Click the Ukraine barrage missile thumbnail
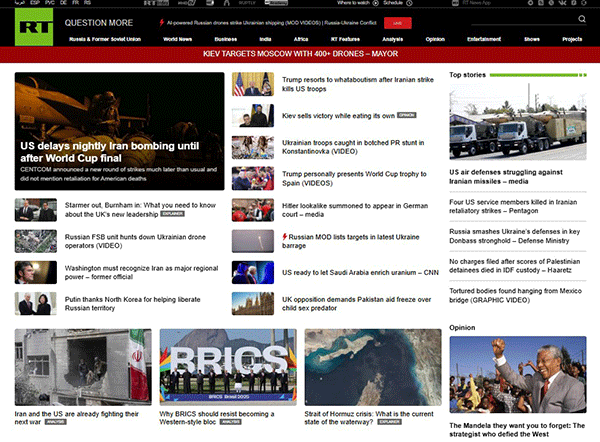This screenshot has width=600, height=442. coord(253,241)
